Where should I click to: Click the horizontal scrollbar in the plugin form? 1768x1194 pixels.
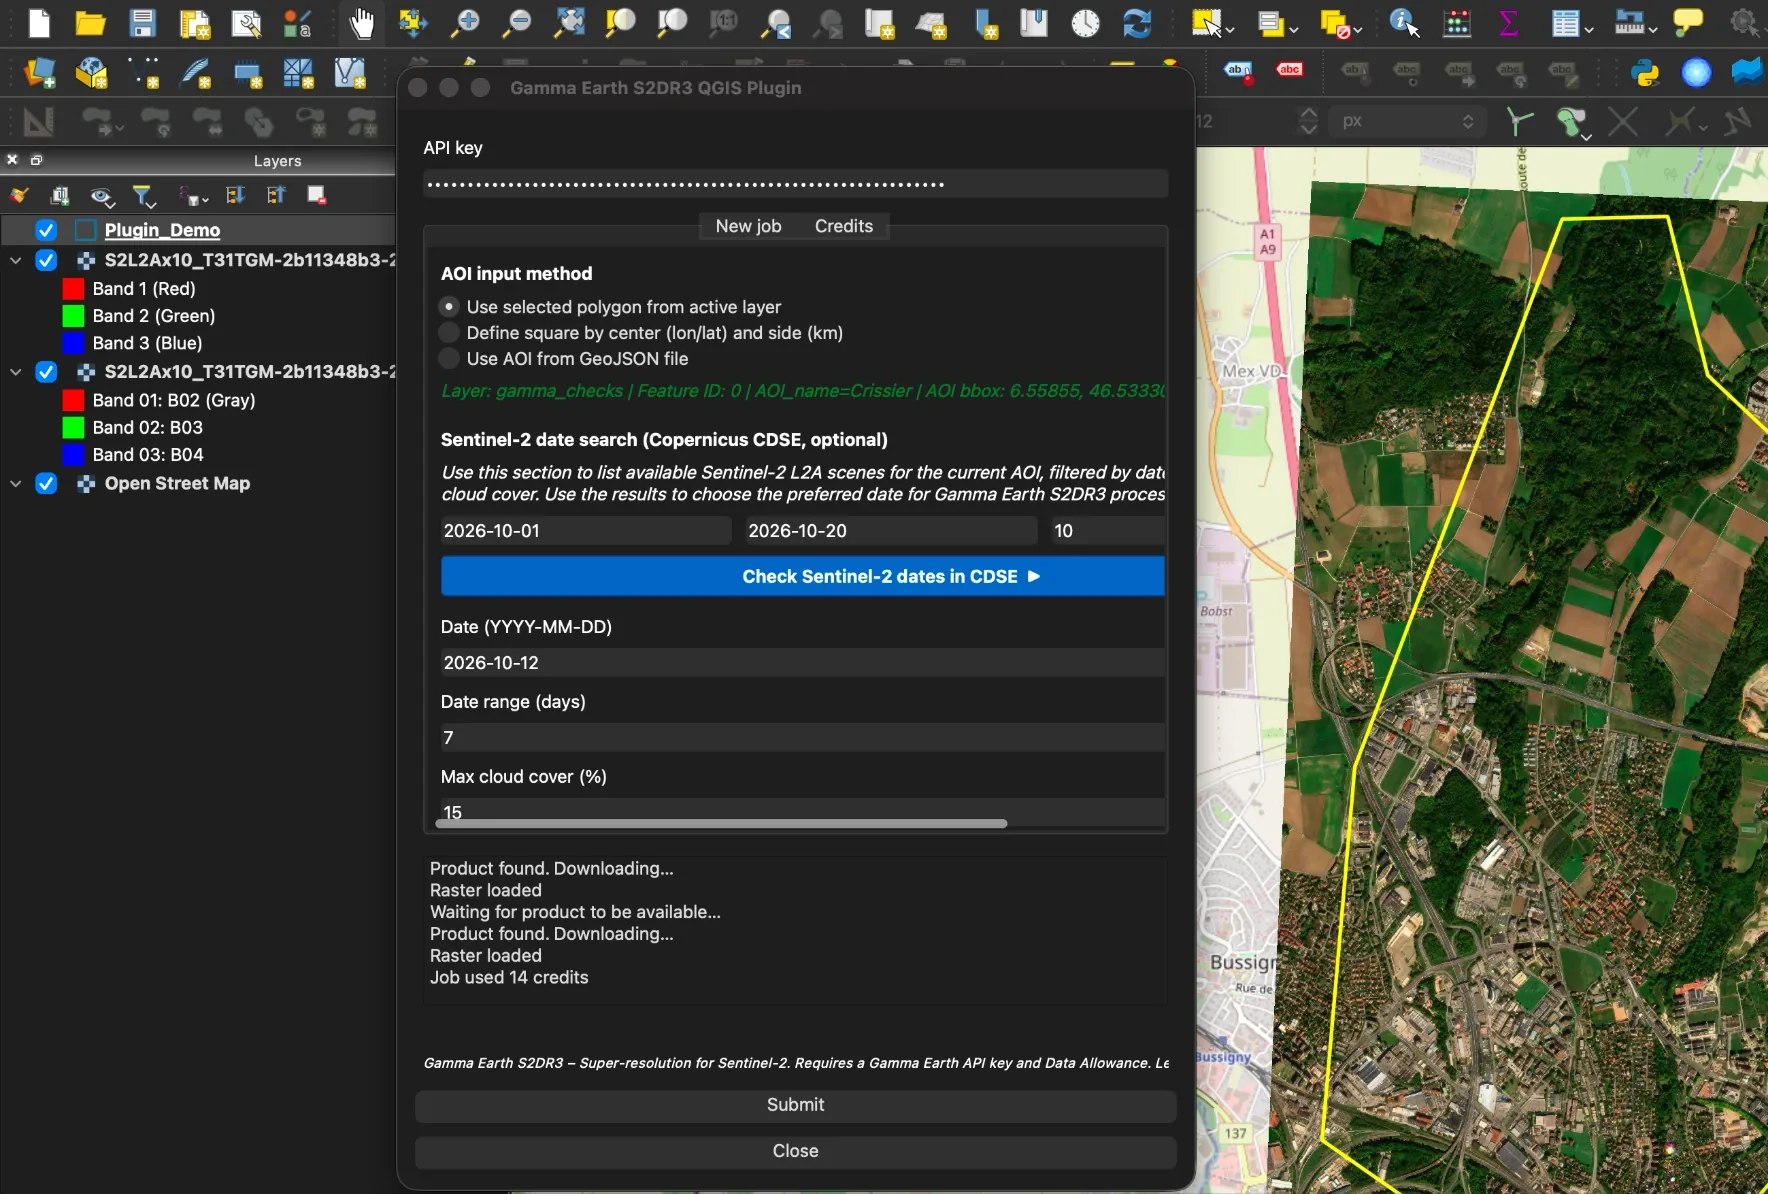point(721,824)
